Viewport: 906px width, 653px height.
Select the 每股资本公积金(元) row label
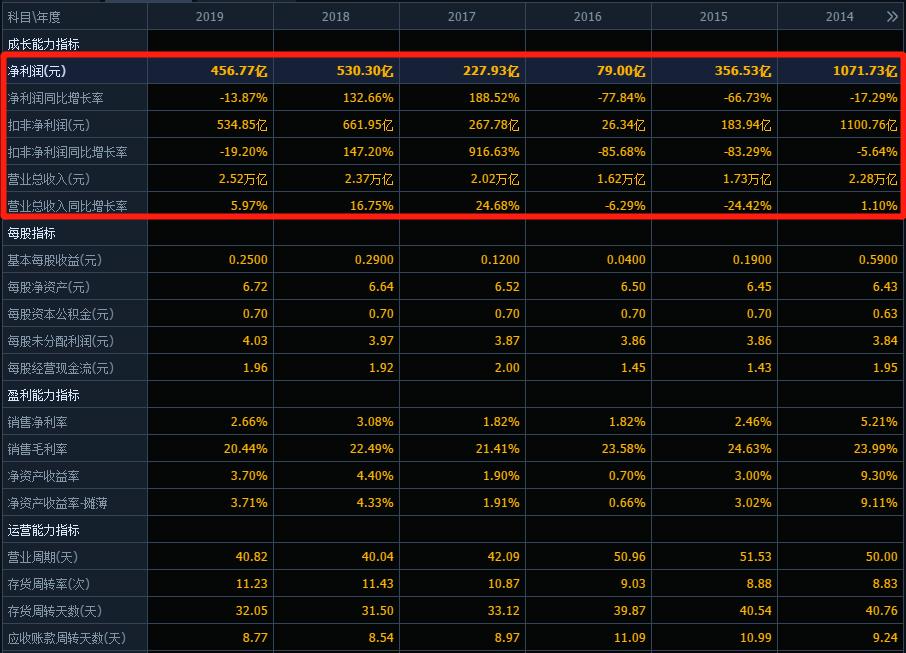tap(61, 314)
